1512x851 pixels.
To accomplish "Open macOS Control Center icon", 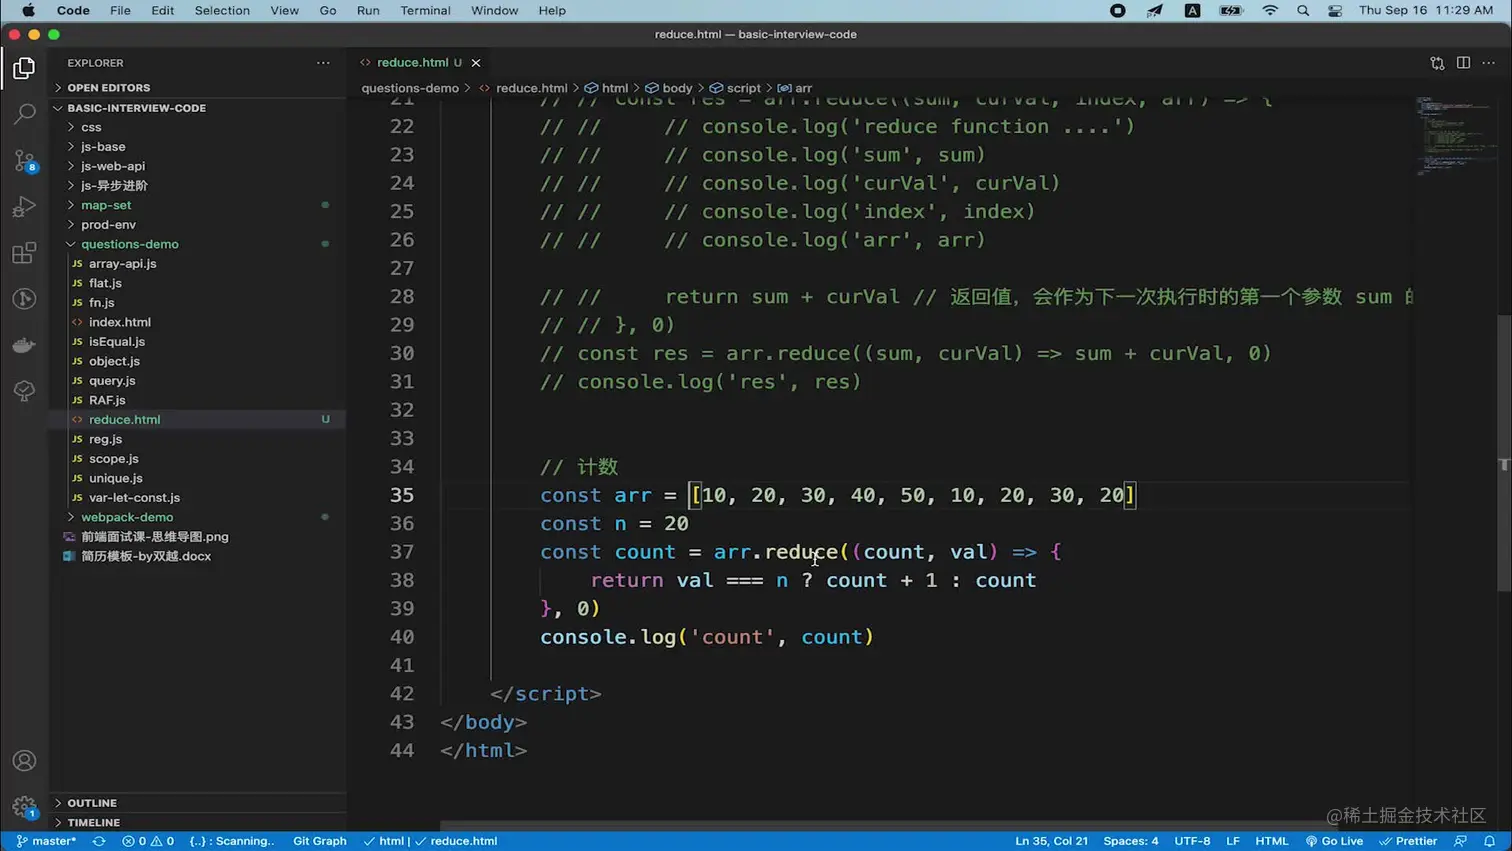I will click(1335, 10).
